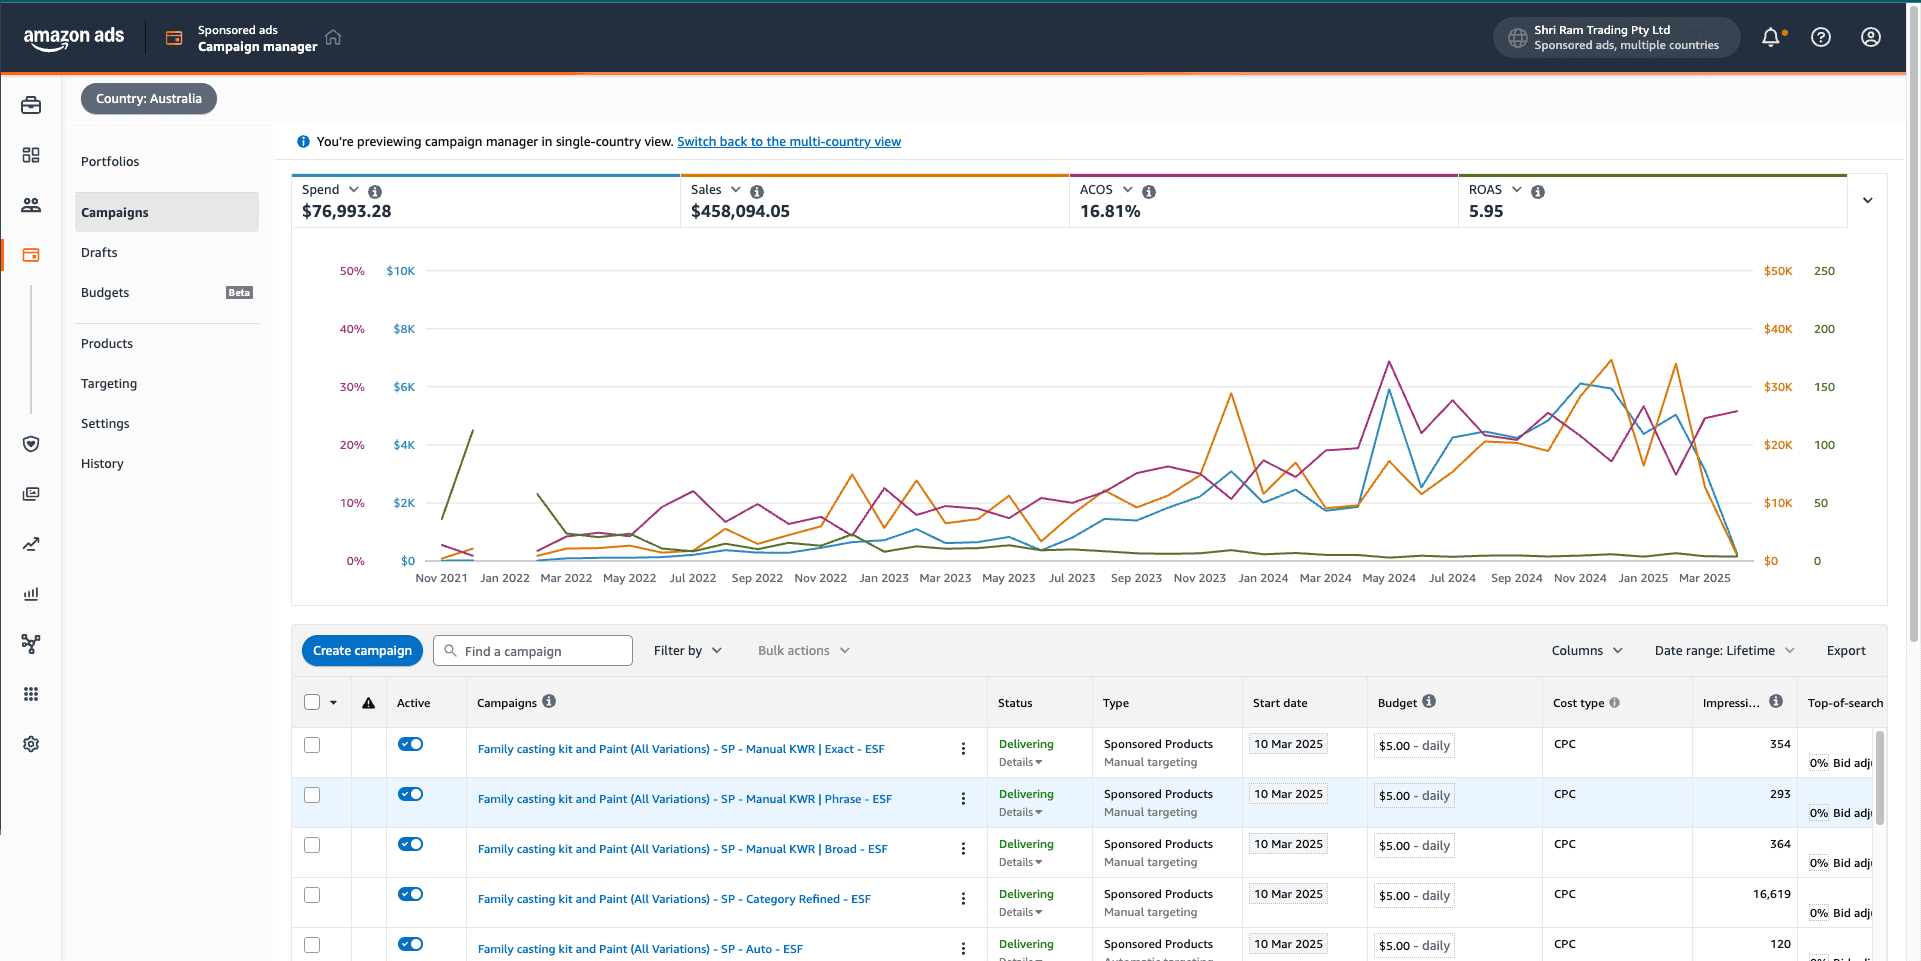Screen dimensions: 1921x961
Task: Open the Date range Lifetime dropdown
Action: tap(1725, 650)
